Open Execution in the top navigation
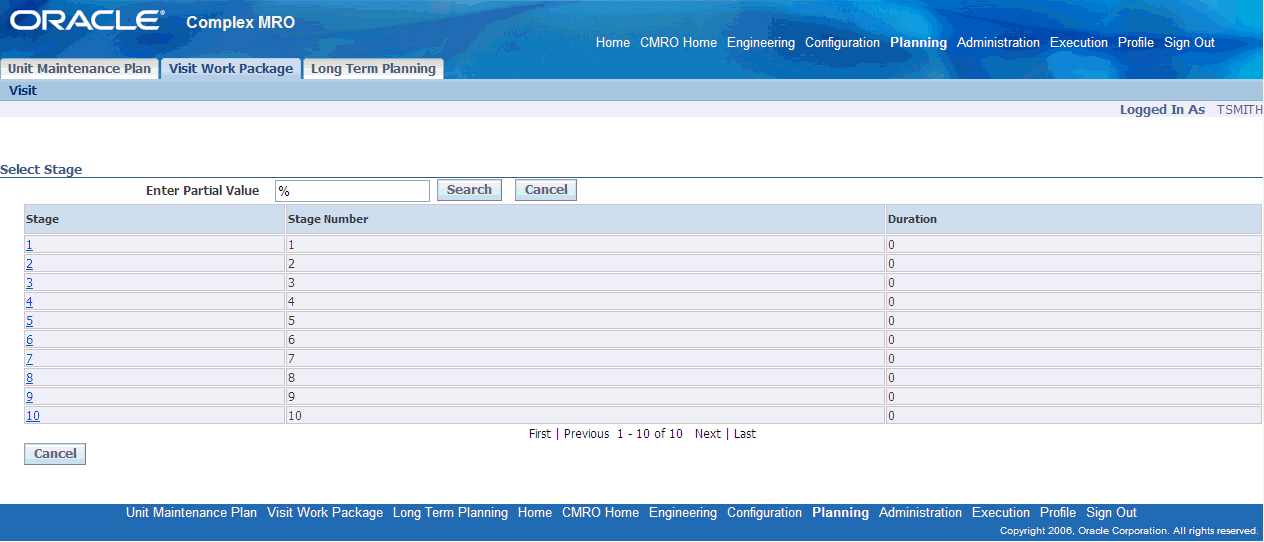The image size is (1264, 542). coord(1079,43)
